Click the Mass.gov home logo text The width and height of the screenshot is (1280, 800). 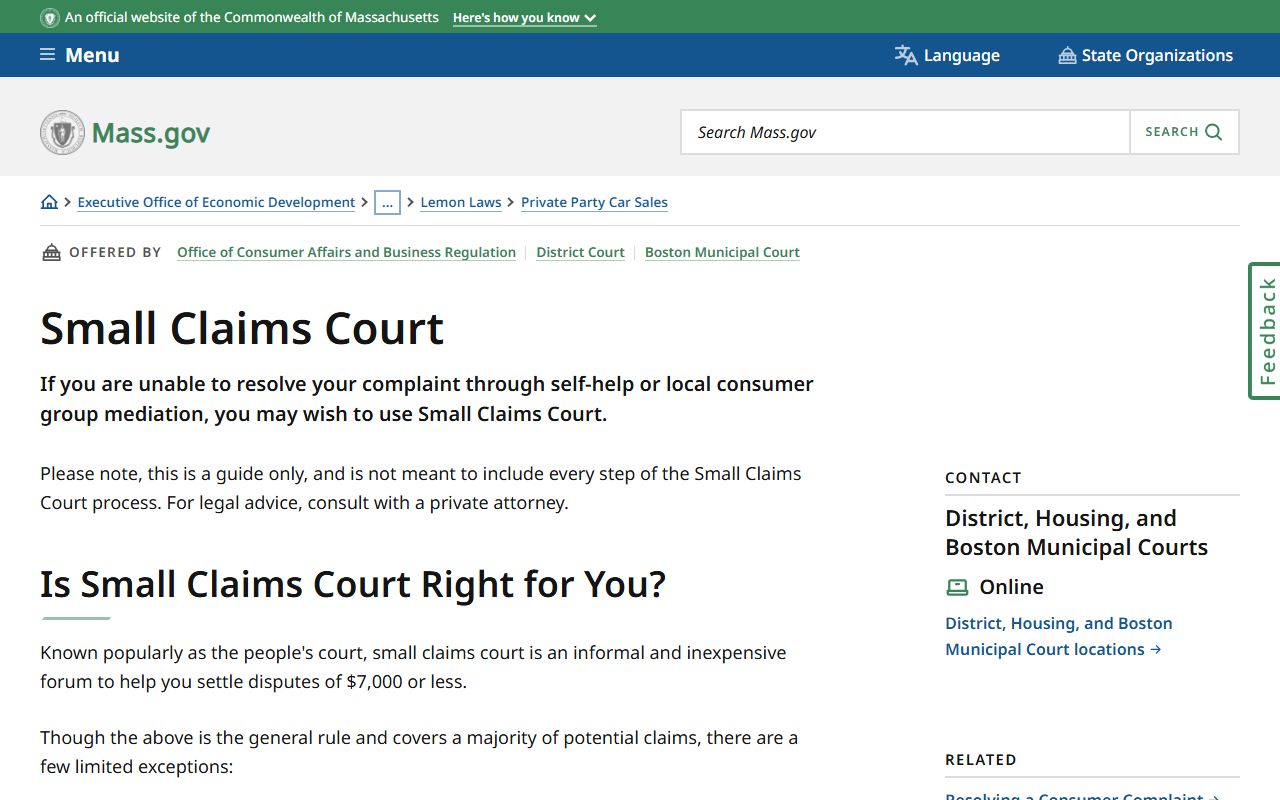point(151,133)
